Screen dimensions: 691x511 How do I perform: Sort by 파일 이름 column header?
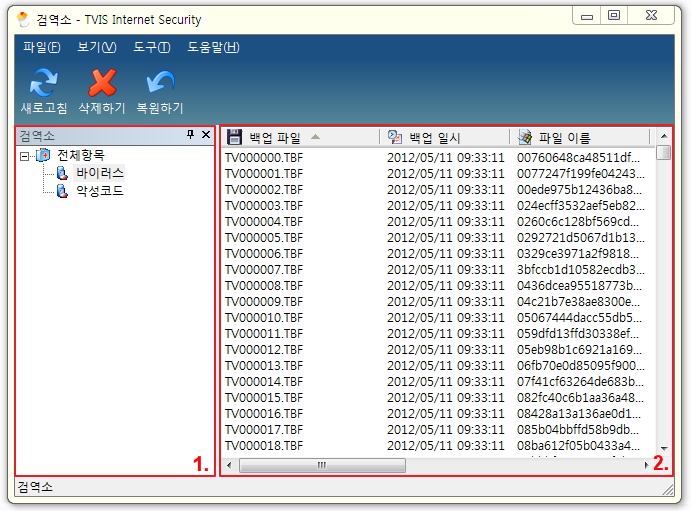tap(564, 137)
